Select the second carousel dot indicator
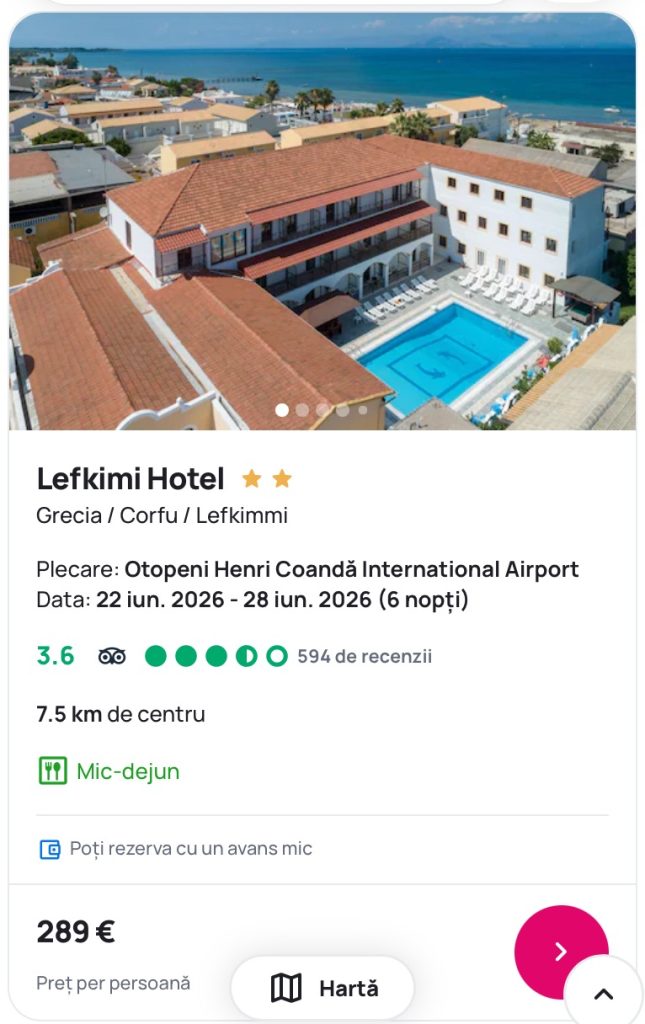The image size is (645, 1024). [302, 410]
